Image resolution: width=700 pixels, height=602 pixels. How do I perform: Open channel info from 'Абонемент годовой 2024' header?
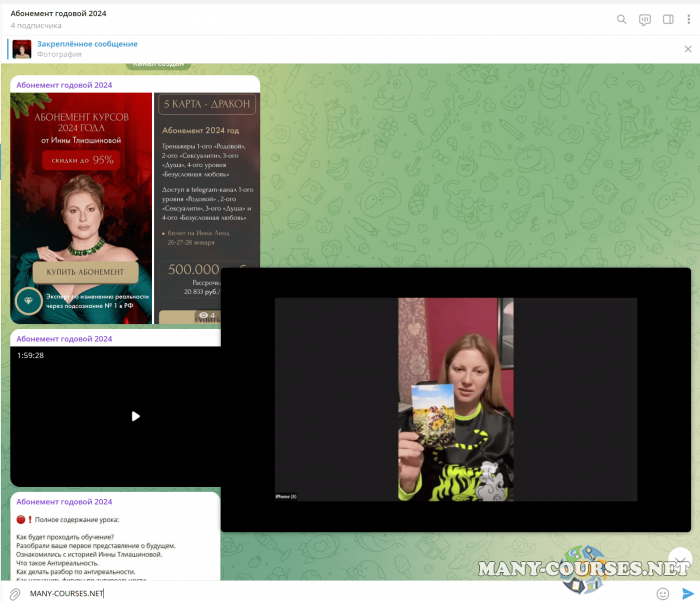(58, 13)
